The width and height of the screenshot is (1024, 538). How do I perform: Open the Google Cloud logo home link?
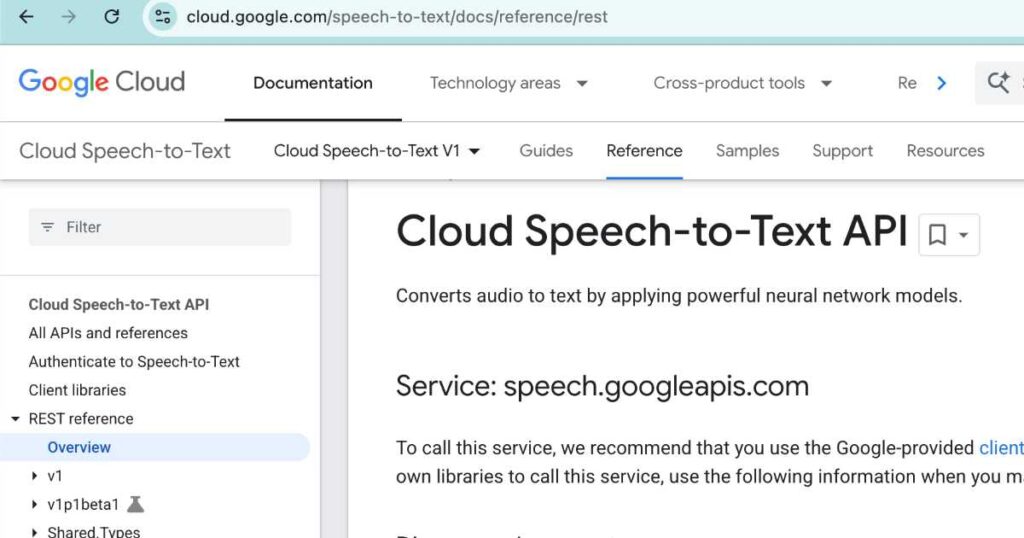[x=102, y=82]
